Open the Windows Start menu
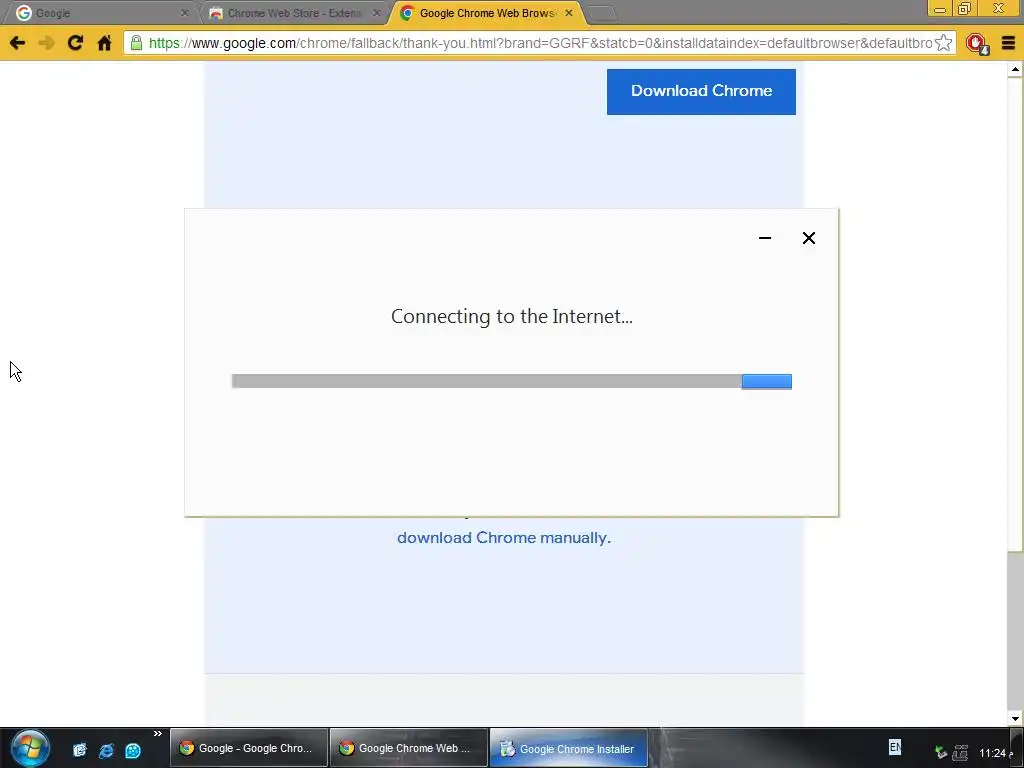 (x=30, y=748)
